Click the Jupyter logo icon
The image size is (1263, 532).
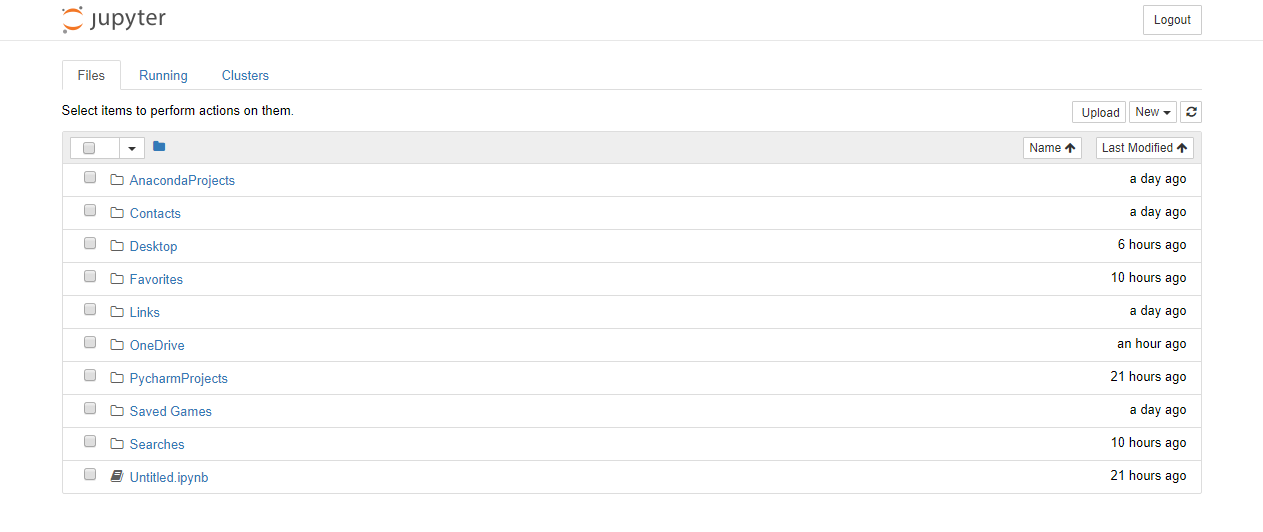point(72,19)
